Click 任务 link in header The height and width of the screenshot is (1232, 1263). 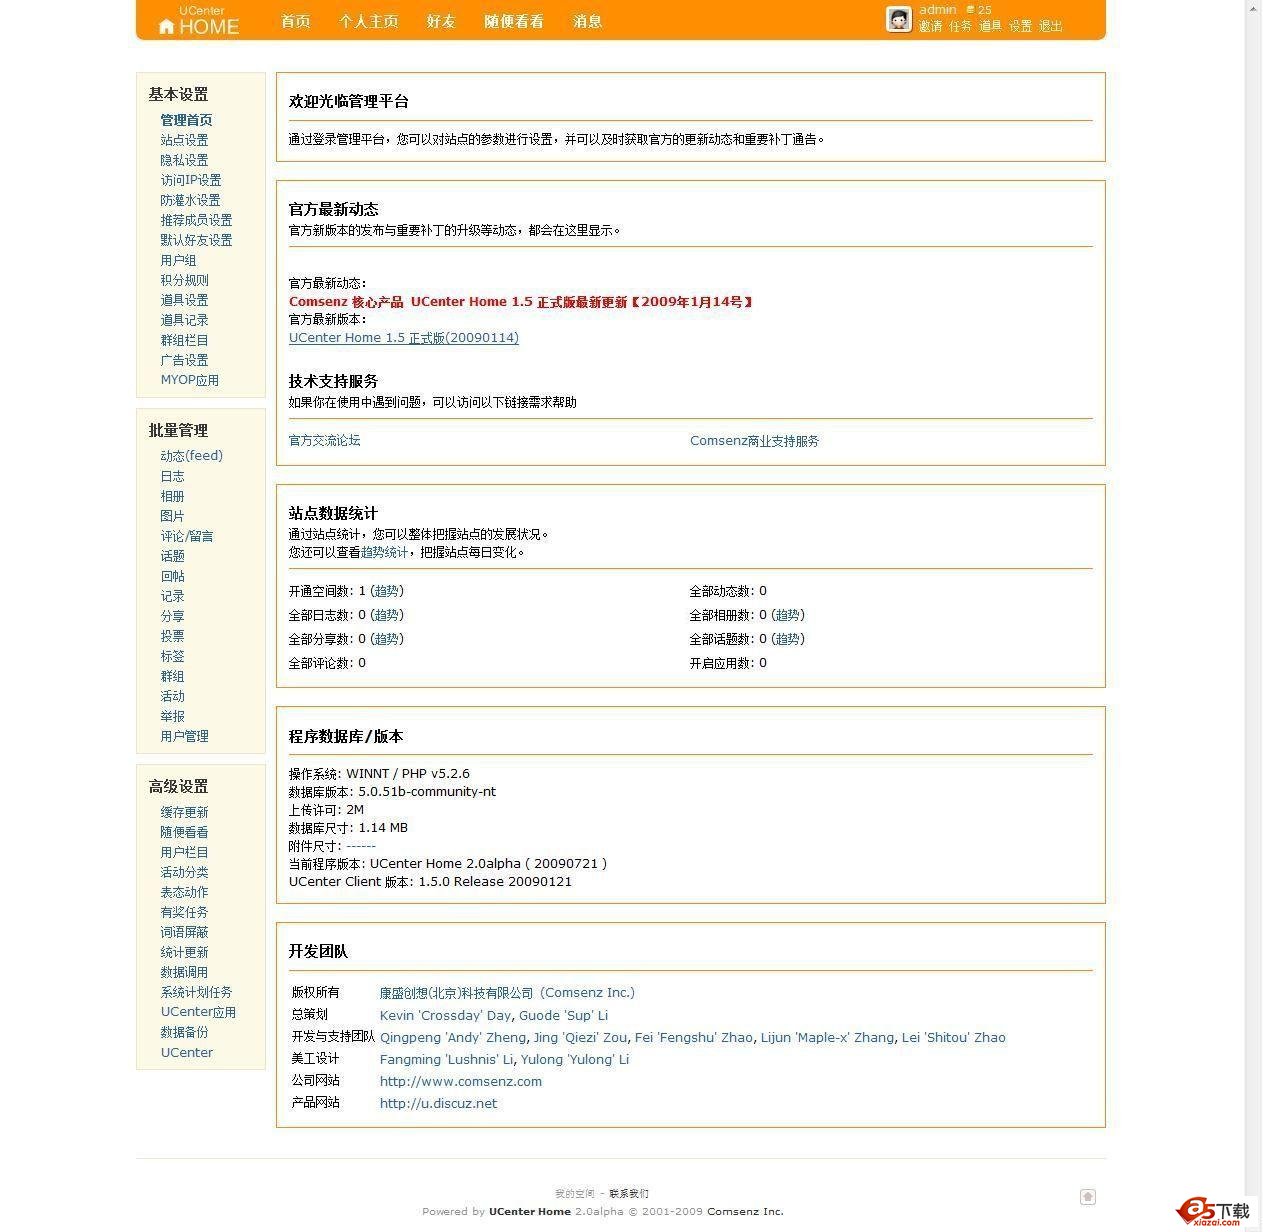pyautogui.click(x=960, y=26)
